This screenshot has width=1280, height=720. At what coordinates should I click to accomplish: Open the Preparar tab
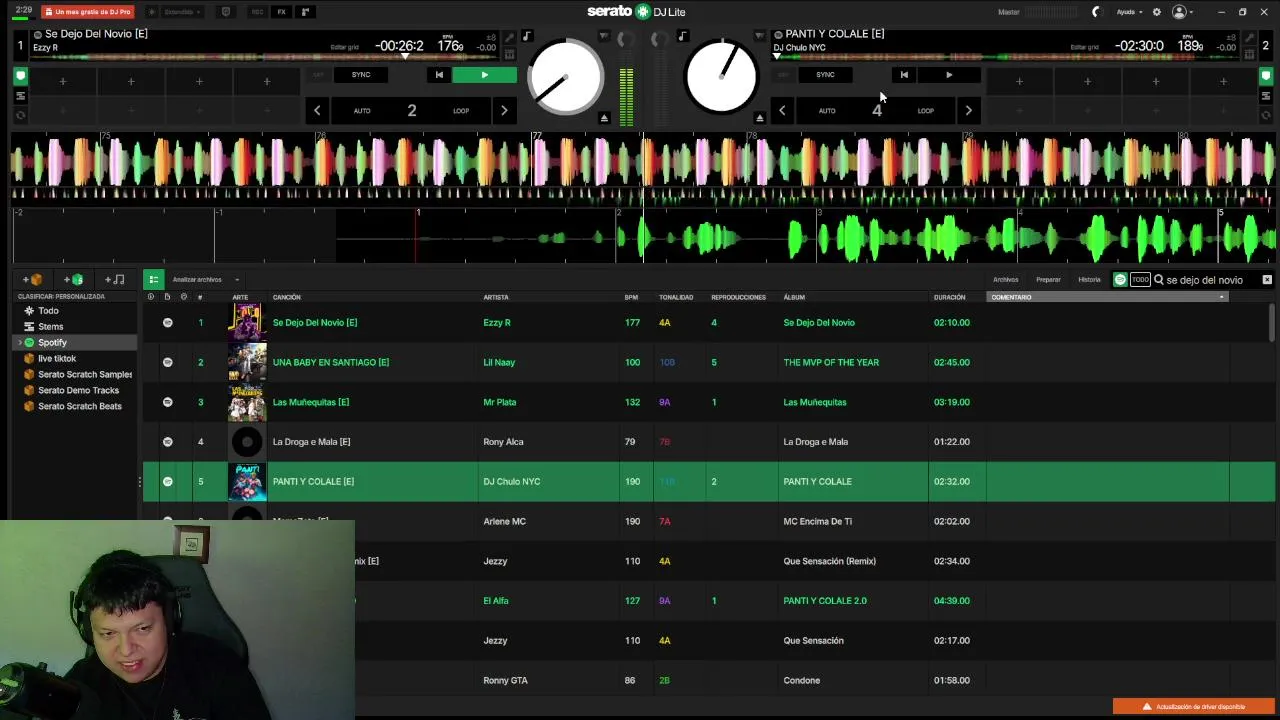click(1048, 280)
